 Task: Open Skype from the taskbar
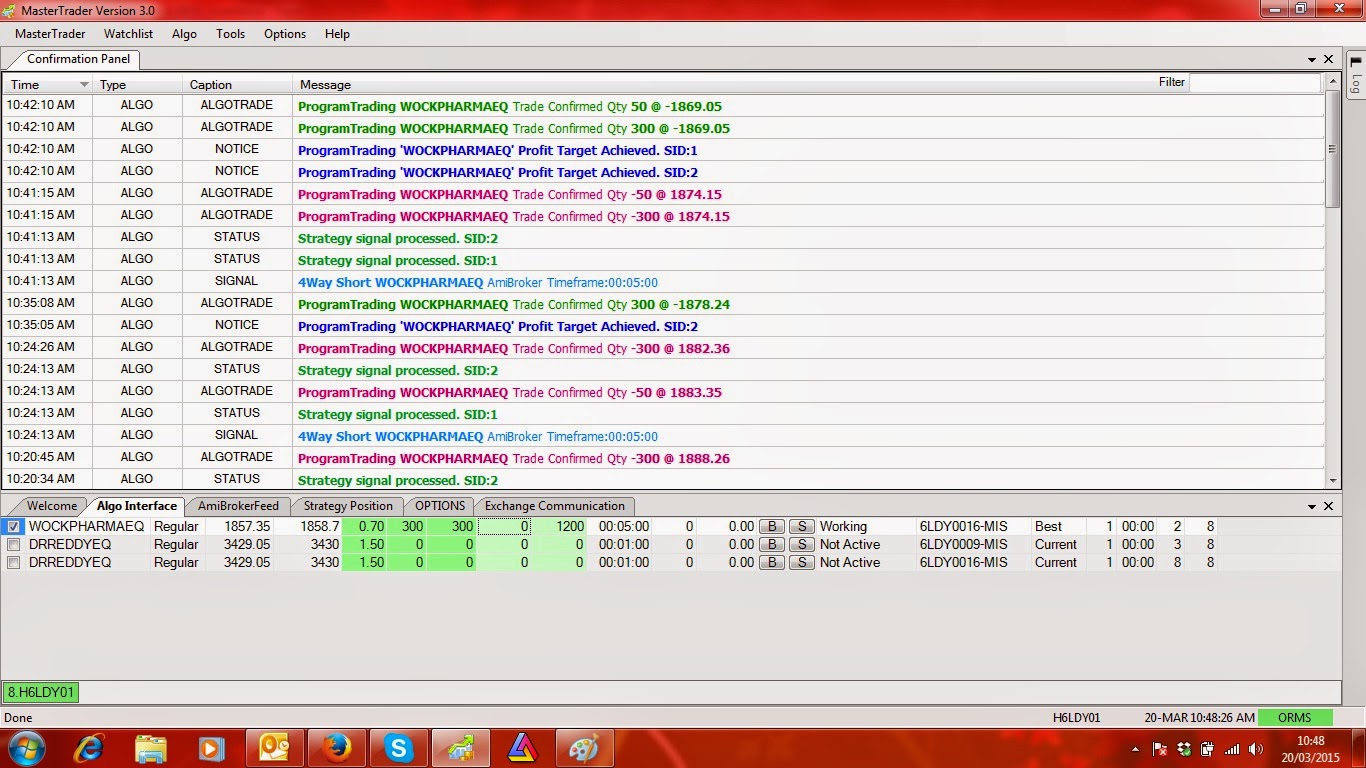(399, 748)
